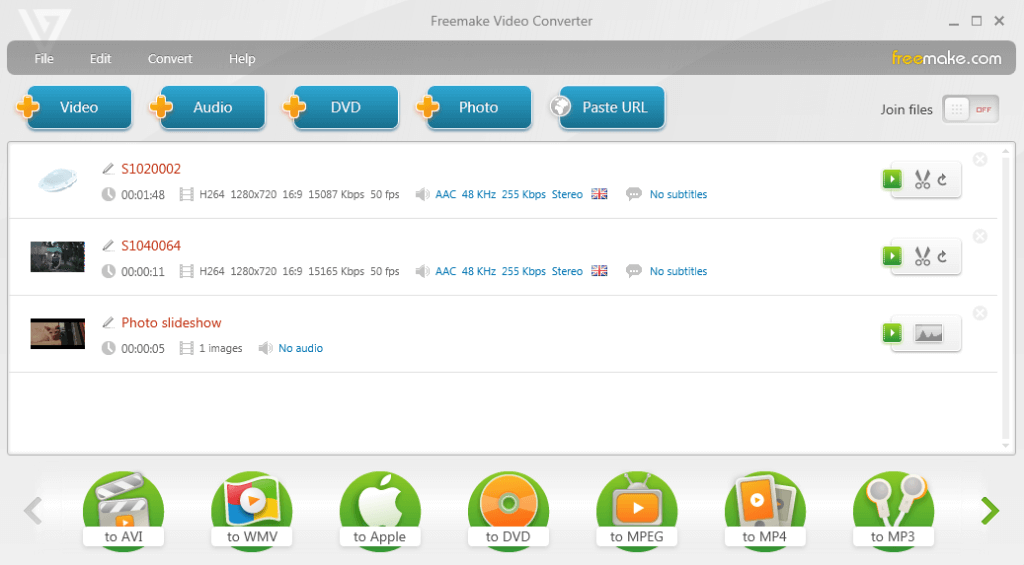Open the scissors cut editor for S1040064

922,257
